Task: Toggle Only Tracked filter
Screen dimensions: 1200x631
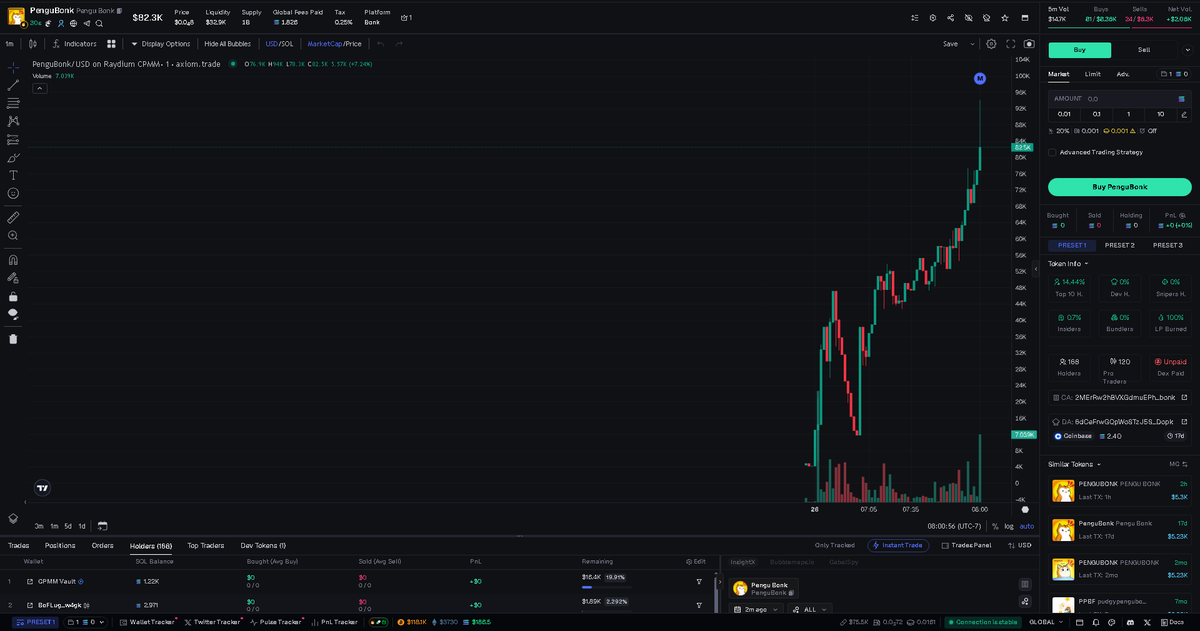Action: pos(835,545)
